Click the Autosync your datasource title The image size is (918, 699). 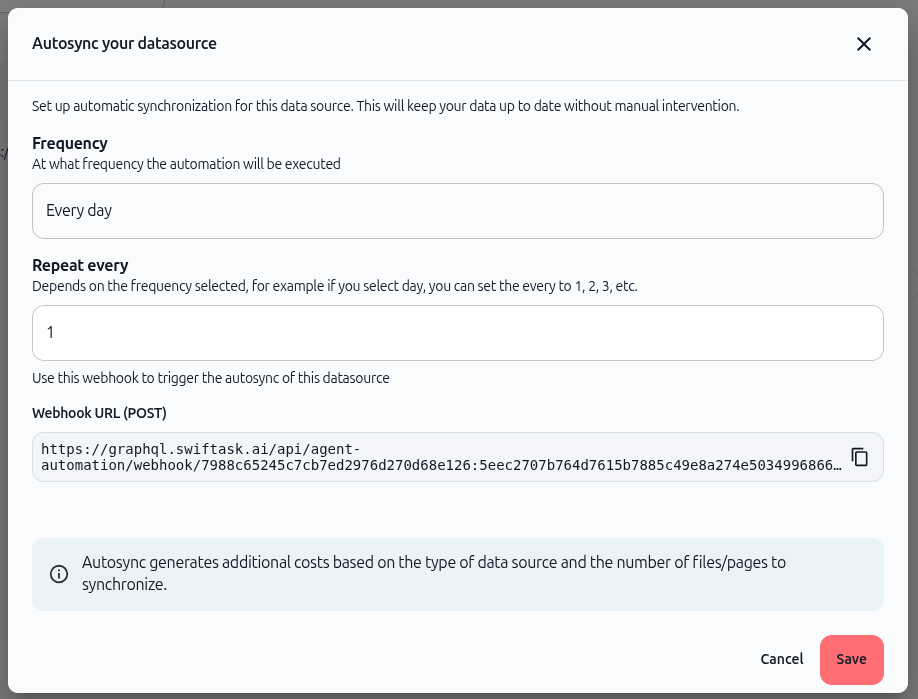[124, 43]
